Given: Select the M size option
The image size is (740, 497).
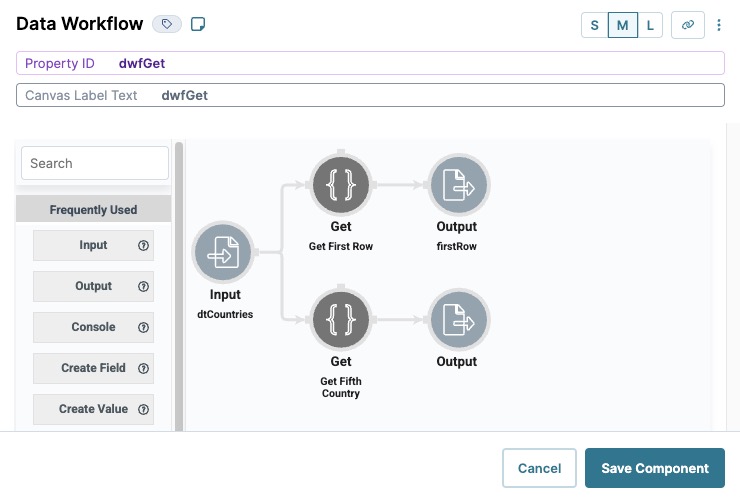Looking at the screenshot, I should [622, 25].
